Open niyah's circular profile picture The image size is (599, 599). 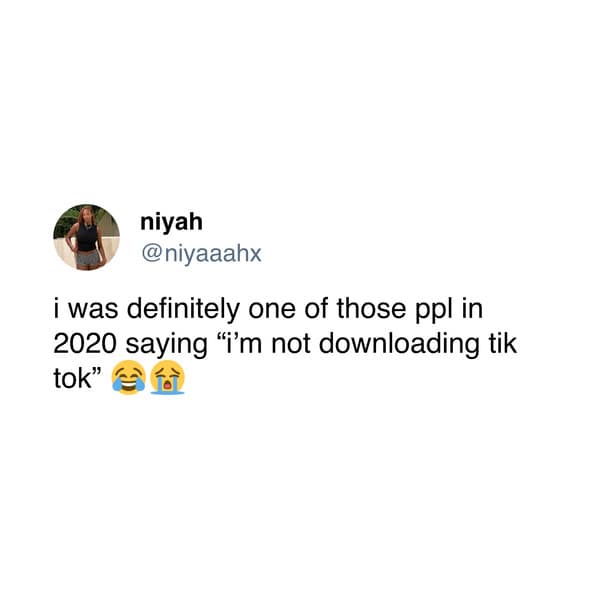86,237
